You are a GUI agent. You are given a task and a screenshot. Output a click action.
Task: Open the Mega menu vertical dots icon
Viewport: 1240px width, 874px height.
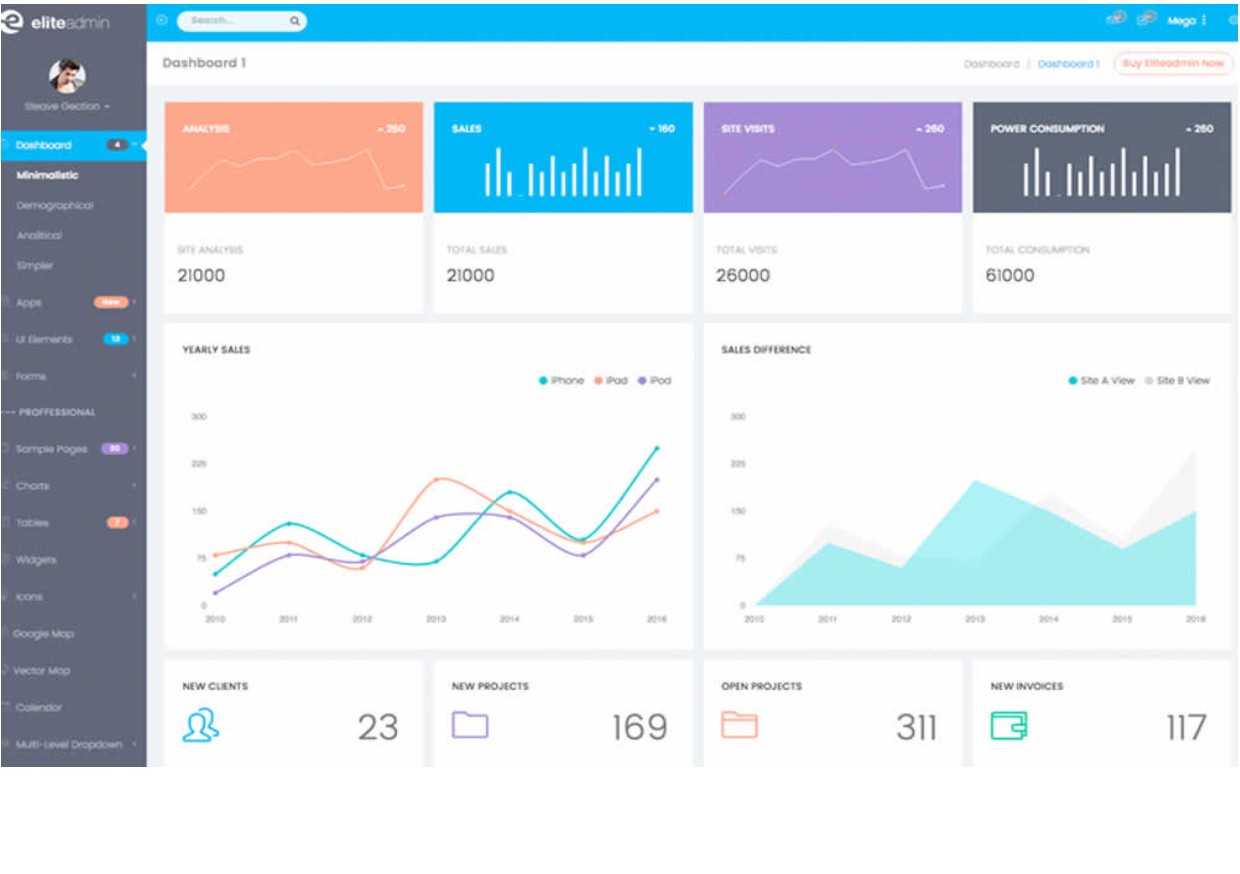click(1204, 21)
